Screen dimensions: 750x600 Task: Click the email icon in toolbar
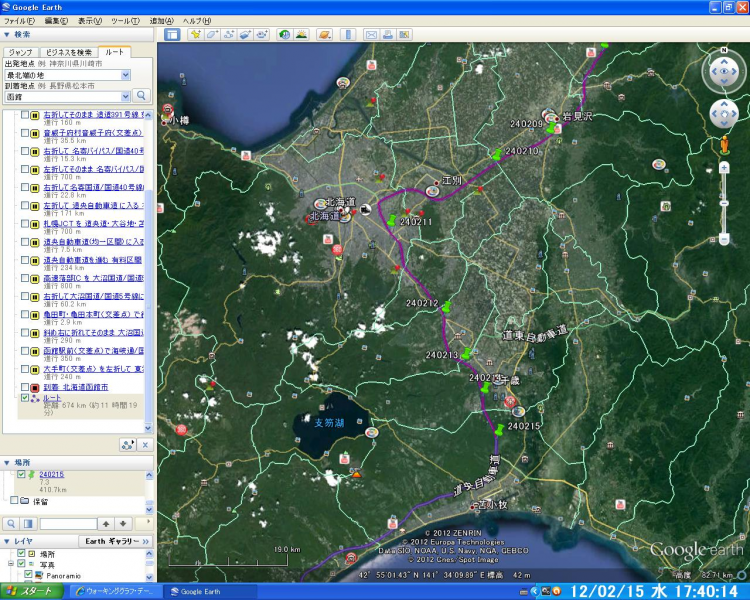click(371, 34)
